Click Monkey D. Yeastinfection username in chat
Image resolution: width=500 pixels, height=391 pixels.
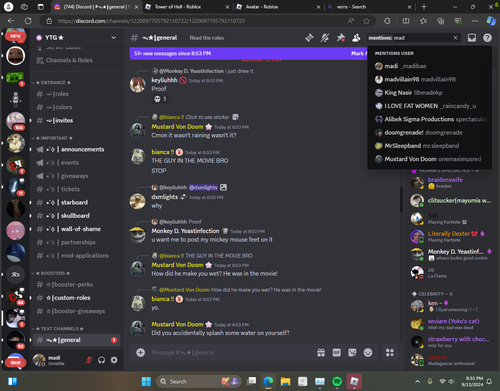(x=185, y=231)
